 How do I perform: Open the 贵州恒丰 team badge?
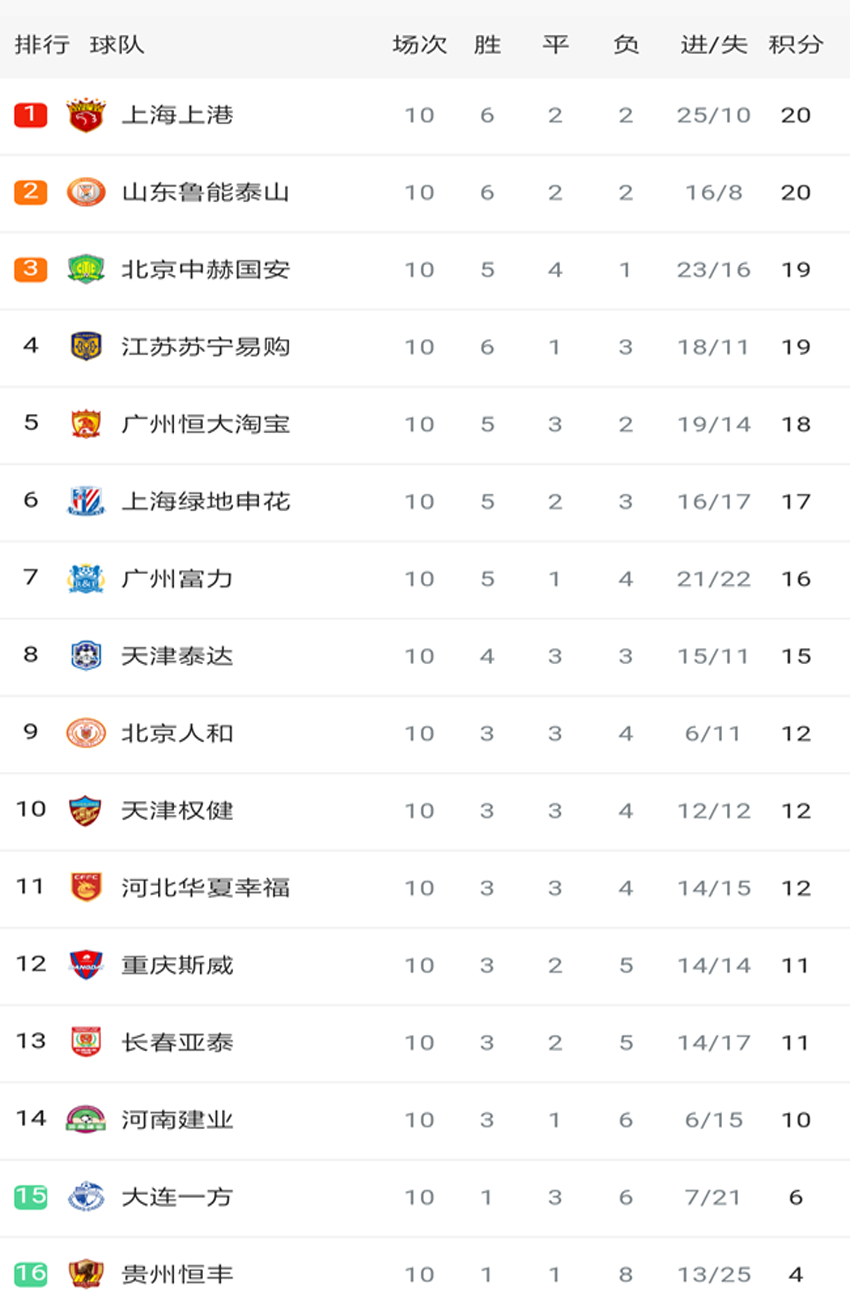pos(86,1274)
